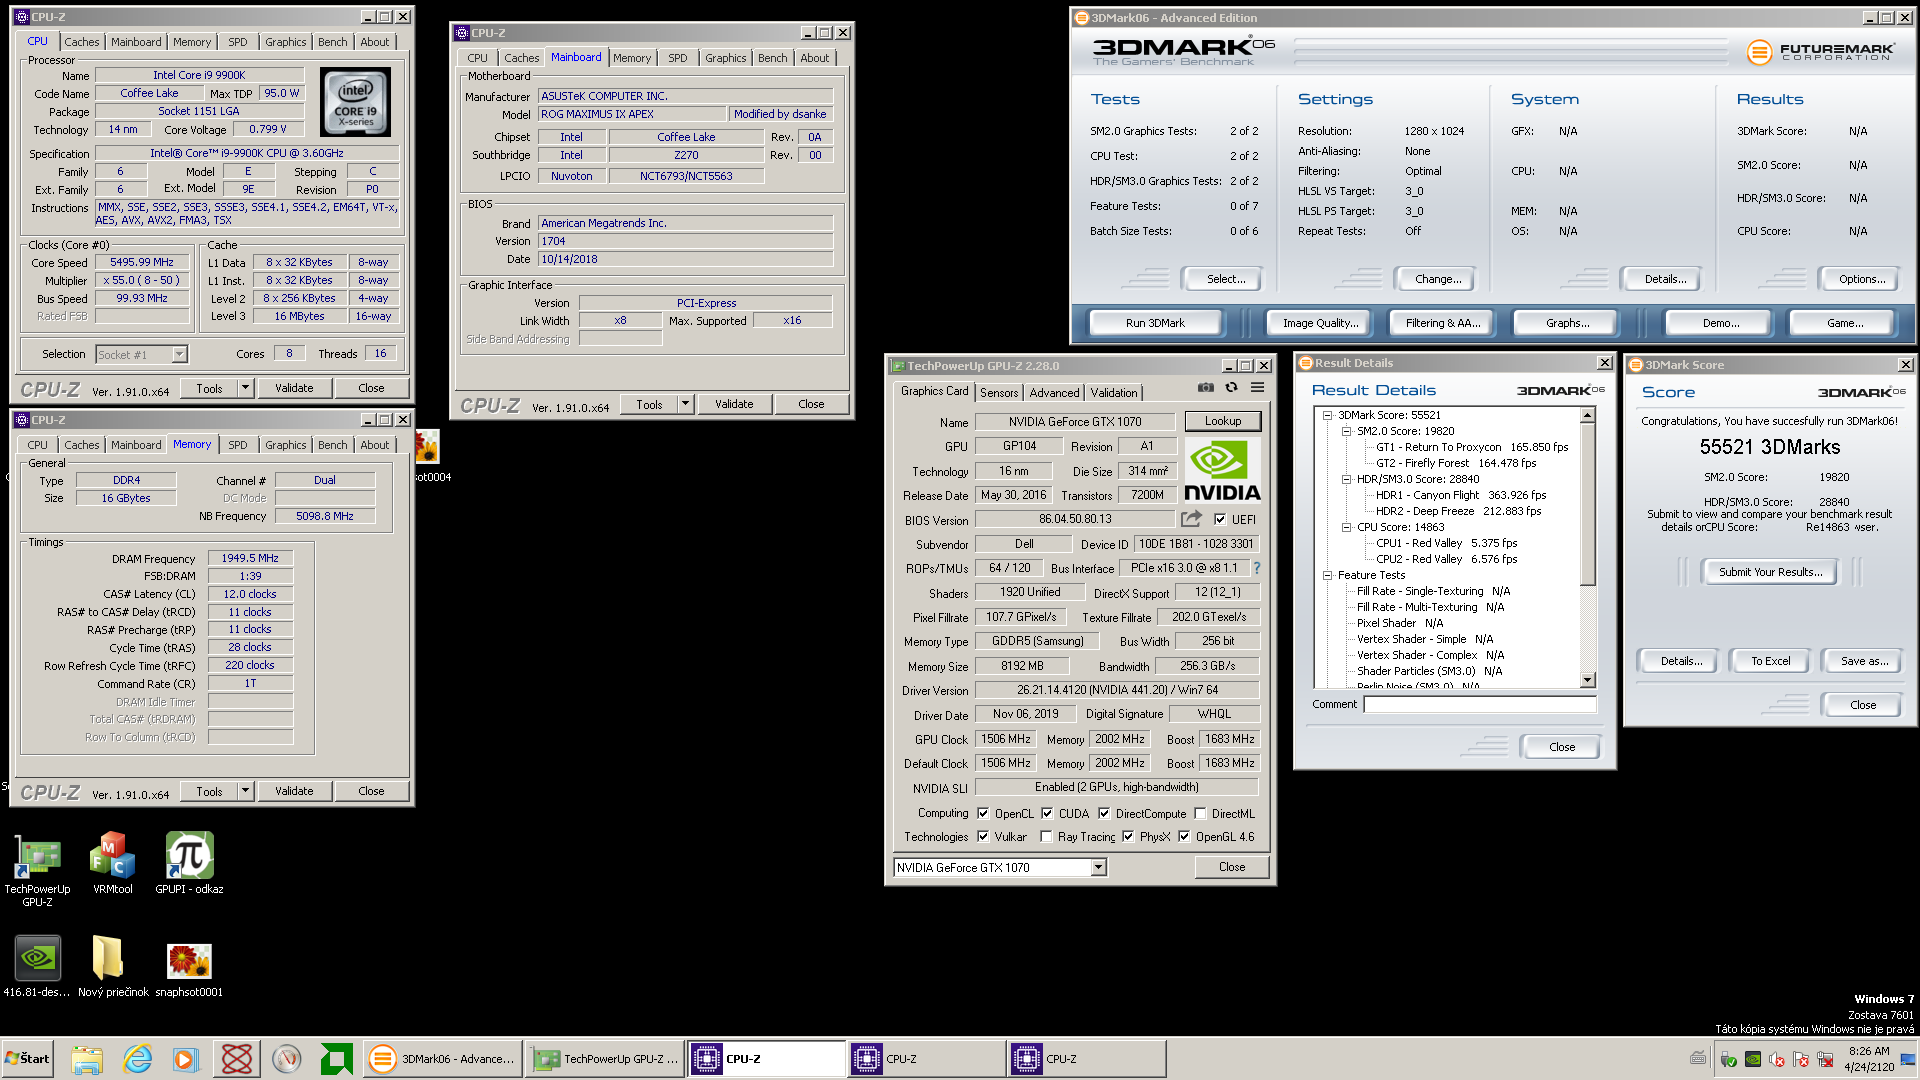
Task: Open SPD tab in Mainboard CPU-Z window
Action: point(678,58)
